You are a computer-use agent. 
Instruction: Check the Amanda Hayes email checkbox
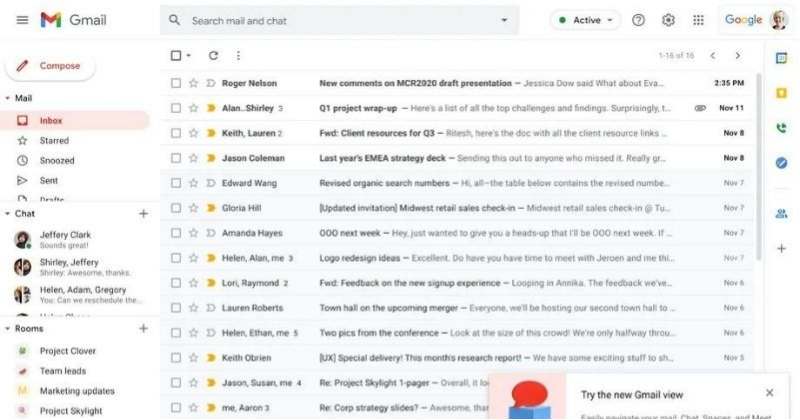click(x=176, y=233)
